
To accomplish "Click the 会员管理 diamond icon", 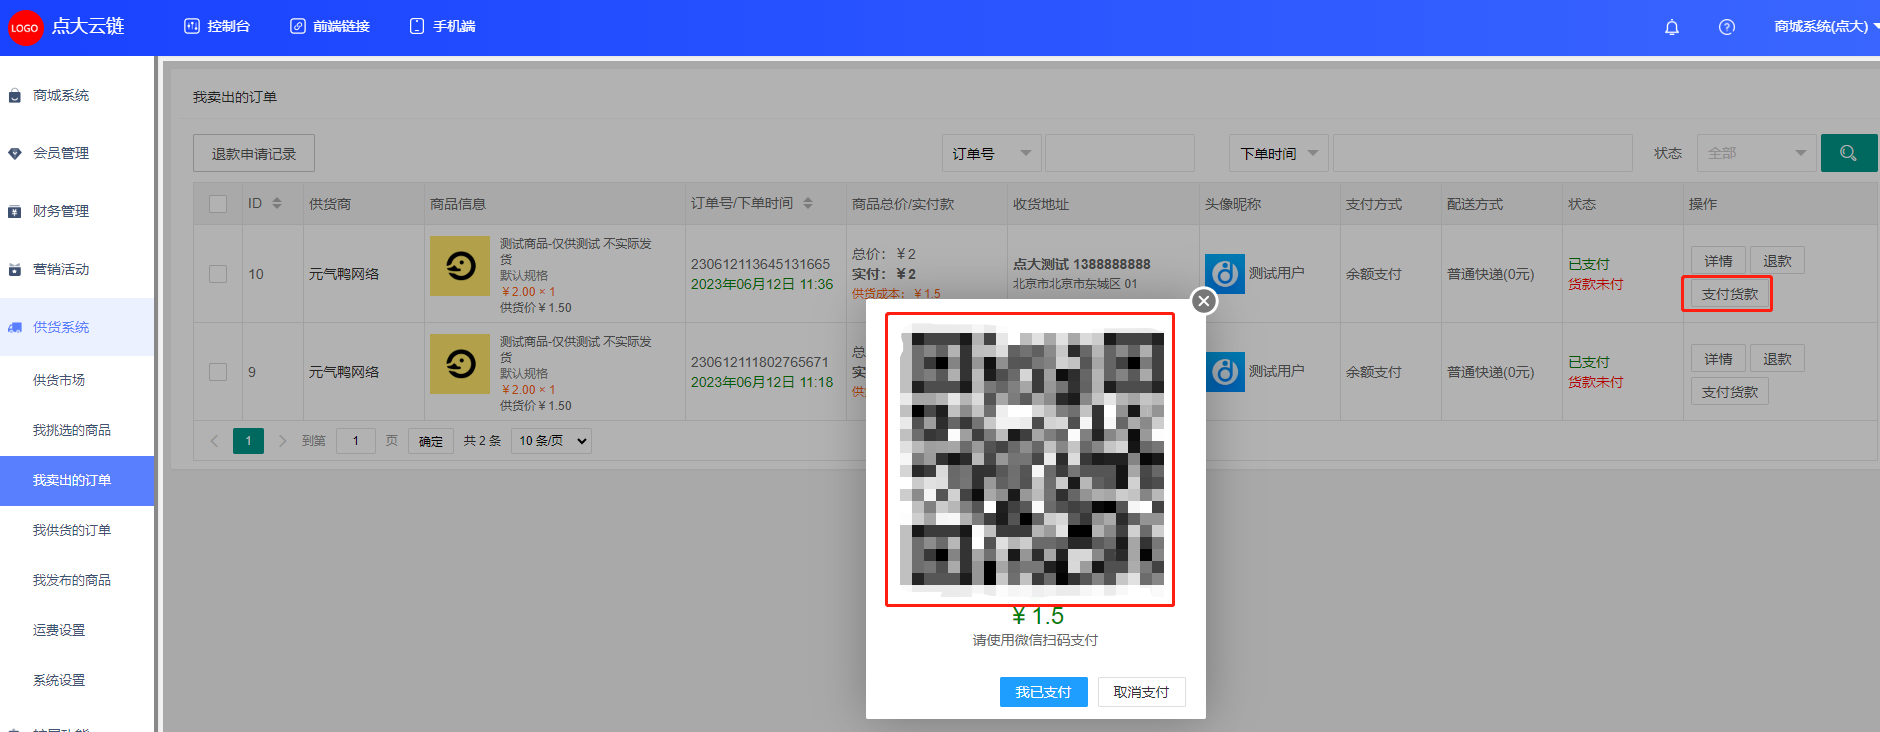I will pyautogui.click(x=14, y=154).
